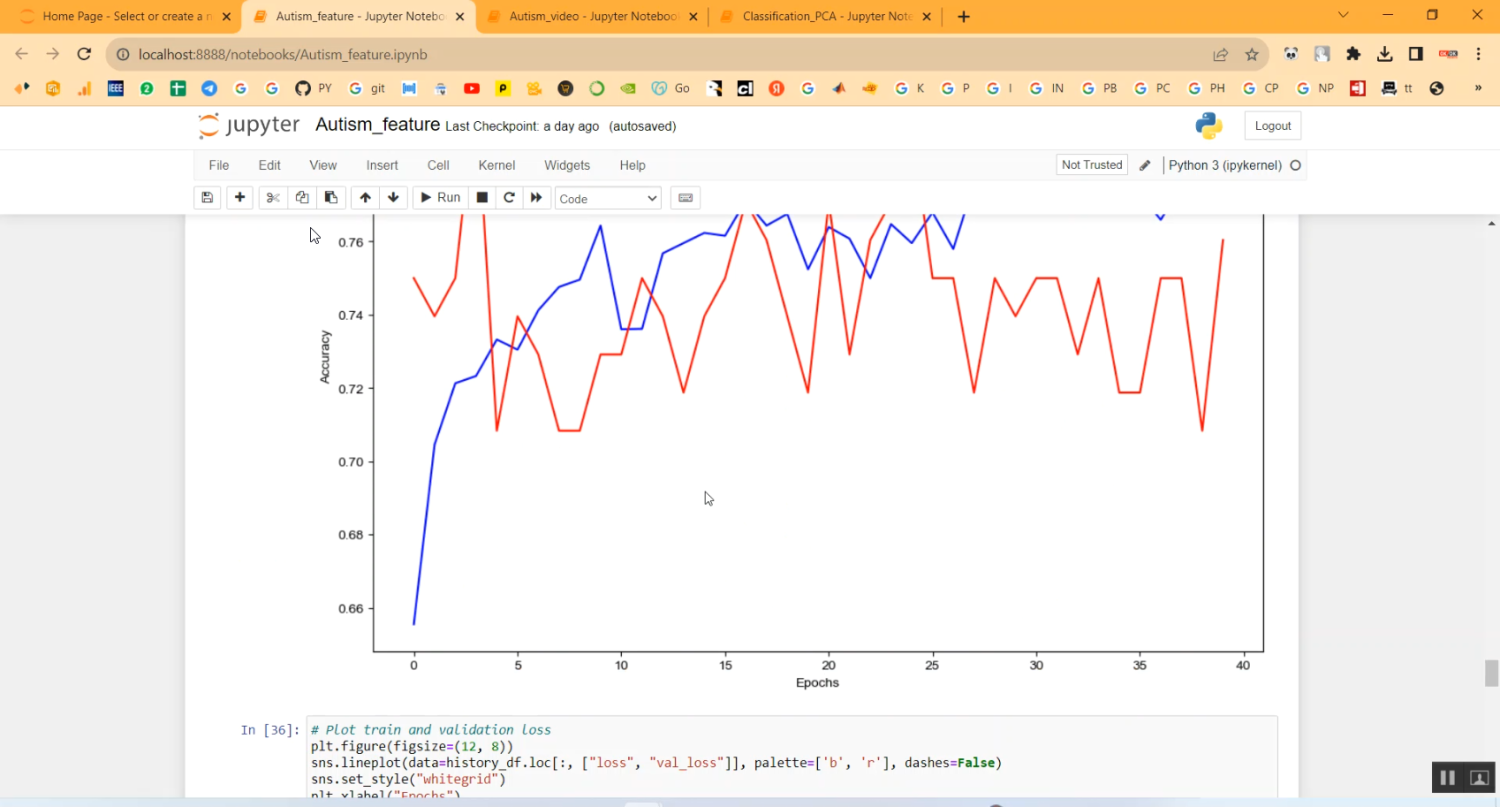Toggle the Not Trusted notebook indicator
Viewport: 1500px width, 807px height.
1091,165
